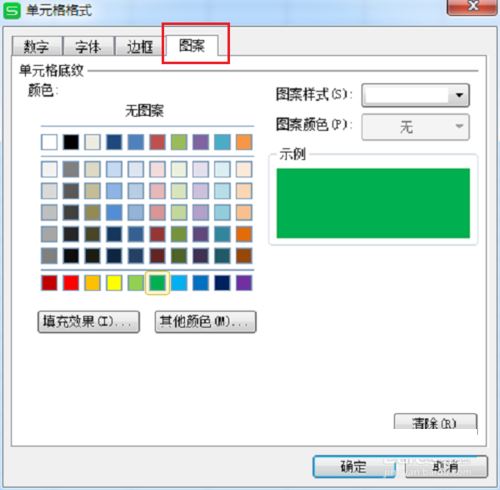The image size is (500, 490).
Task: Pick the light green standard color
Action: [136, 283]
